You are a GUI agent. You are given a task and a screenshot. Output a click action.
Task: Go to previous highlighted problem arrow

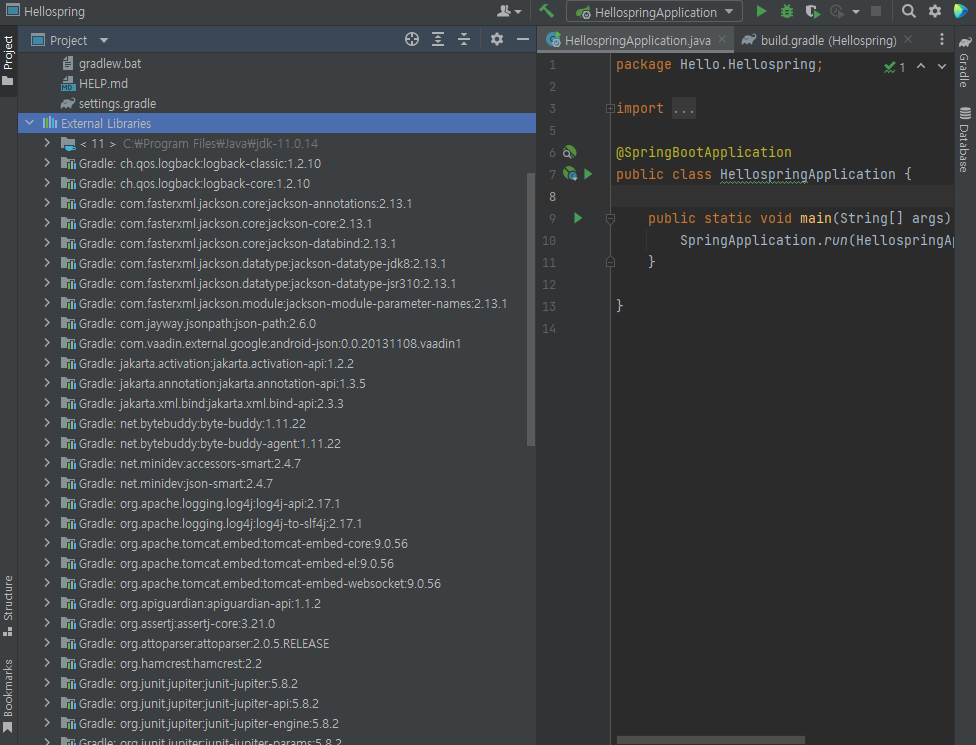[x=921, y=66]
